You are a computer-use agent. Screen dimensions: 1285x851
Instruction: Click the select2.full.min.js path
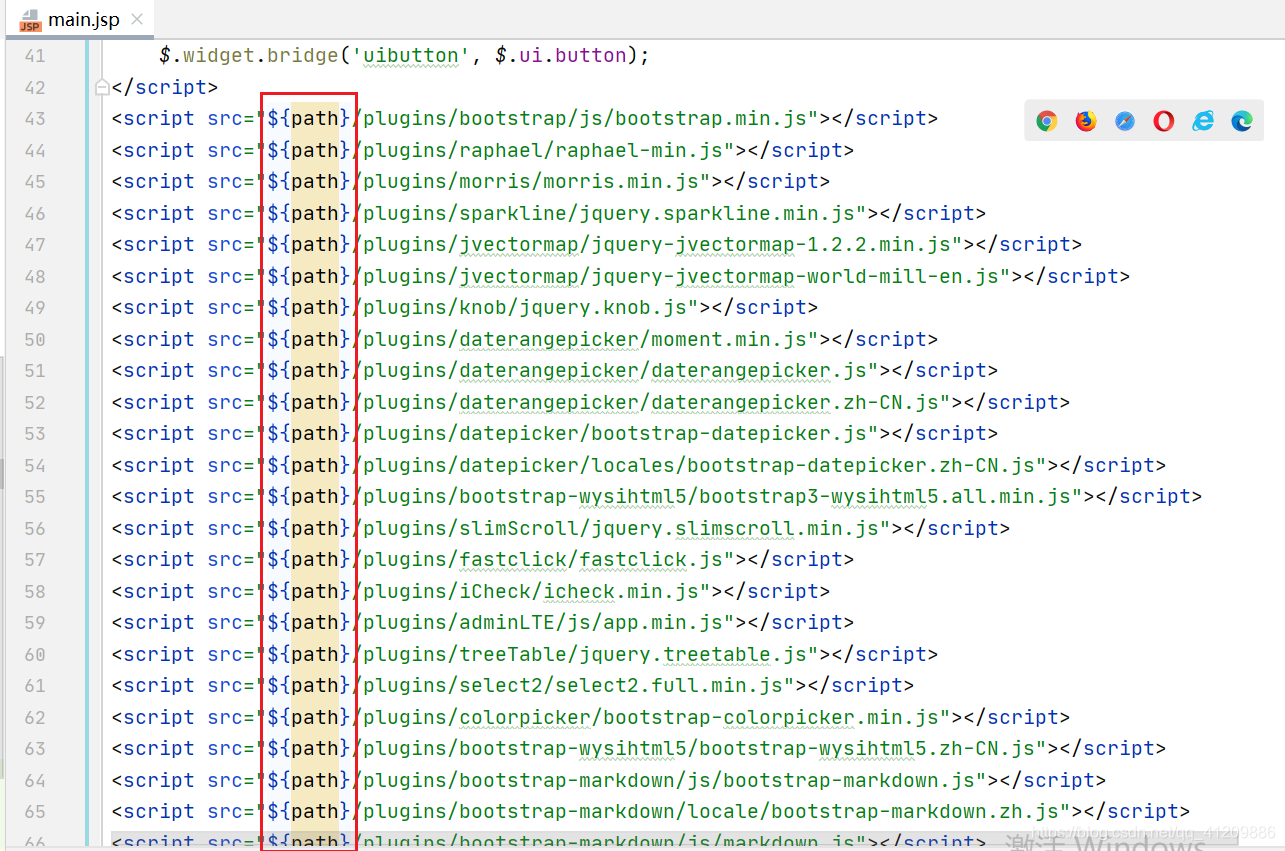pos(572,686)
